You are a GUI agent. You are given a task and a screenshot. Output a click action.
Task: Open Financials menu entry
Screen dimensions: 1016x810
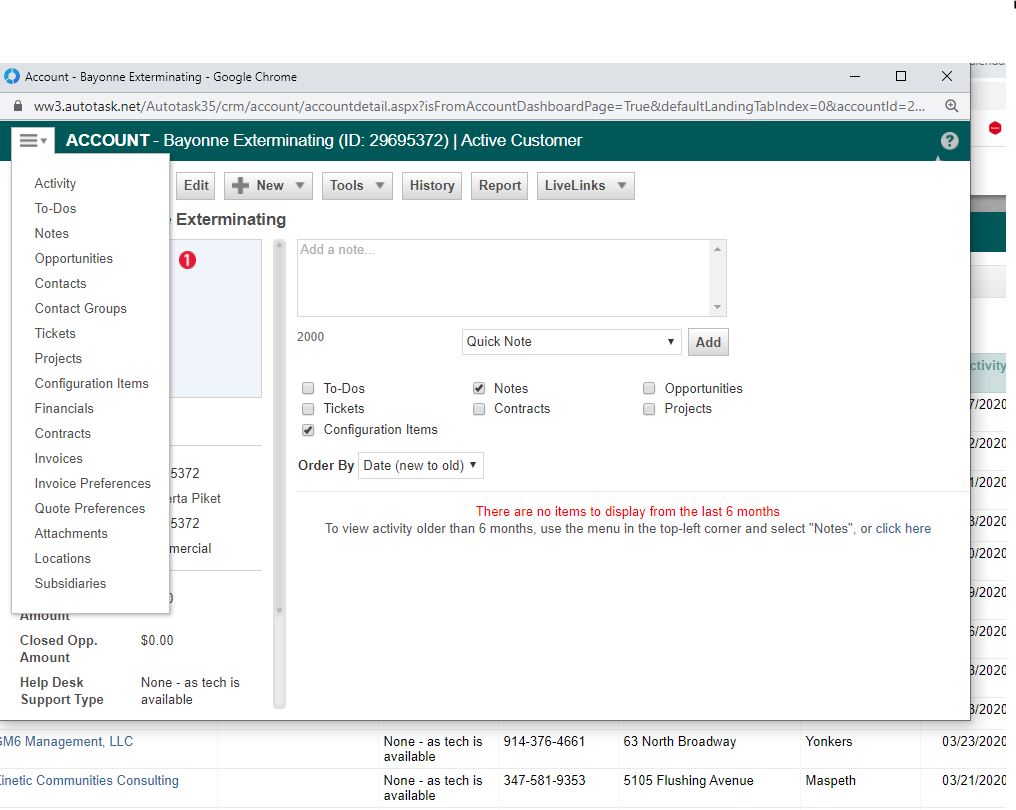(64, 408)
